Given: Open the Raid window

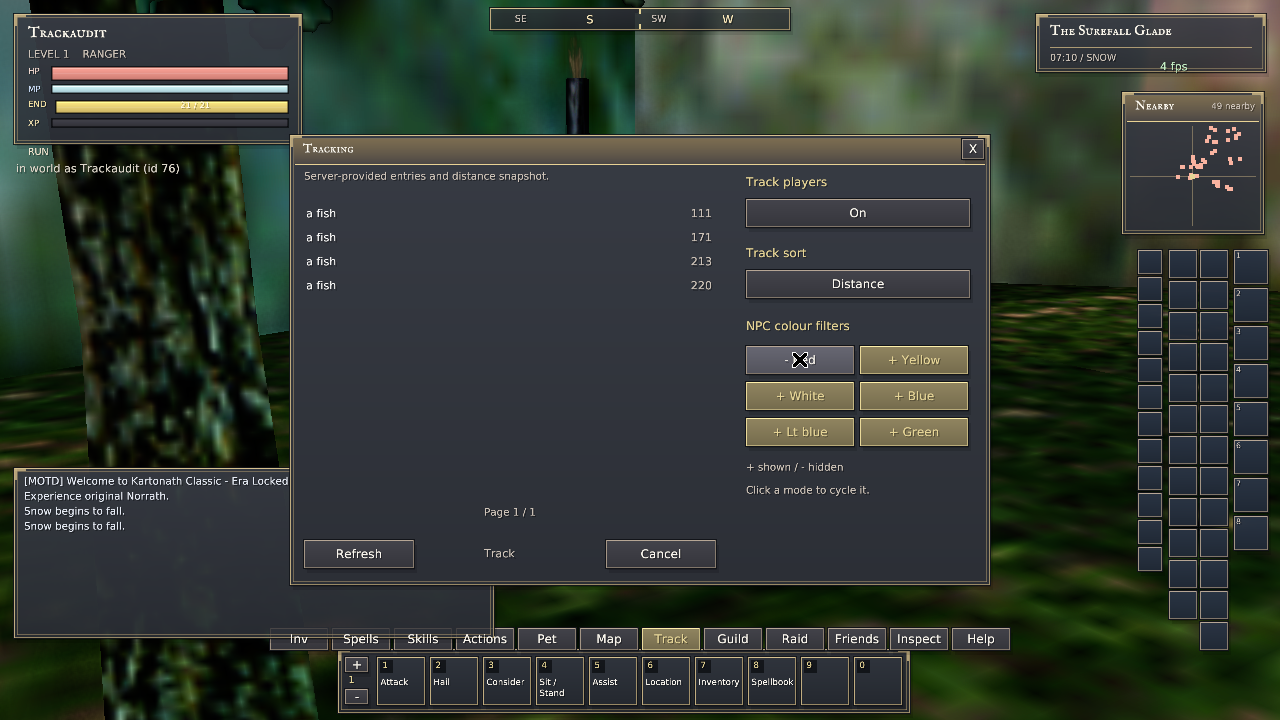Looking at the screenshot, I should [795, 639].
